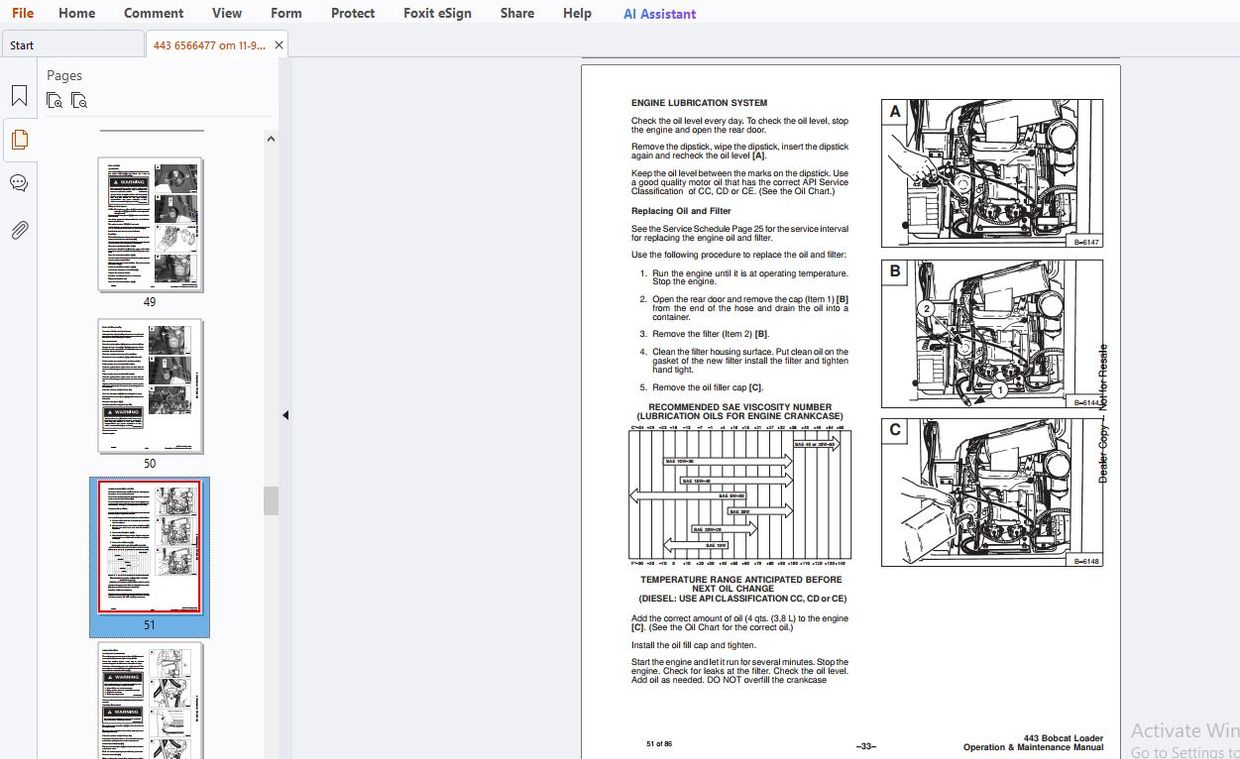1240x759 pixels.
Task: Open the Attachments panel
Action: click(19, 230)
